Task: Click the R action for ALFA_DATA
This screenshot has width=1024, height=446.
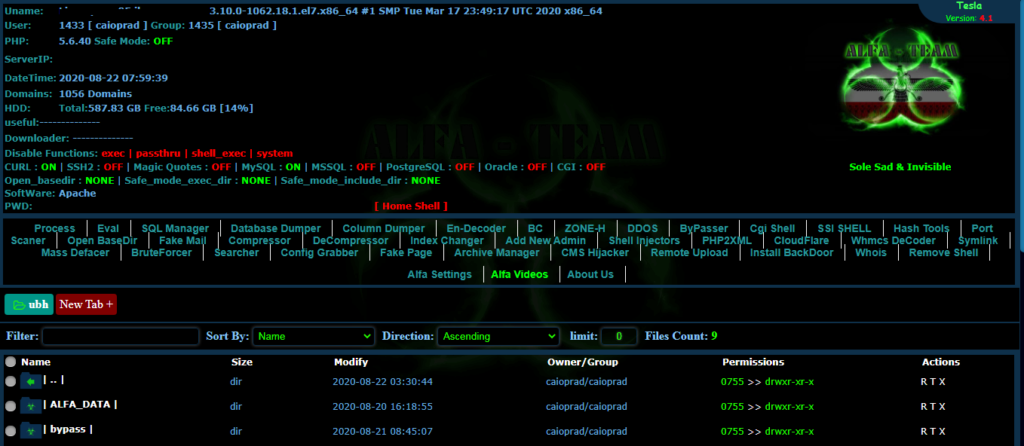Action: click(x=924, y=406)
